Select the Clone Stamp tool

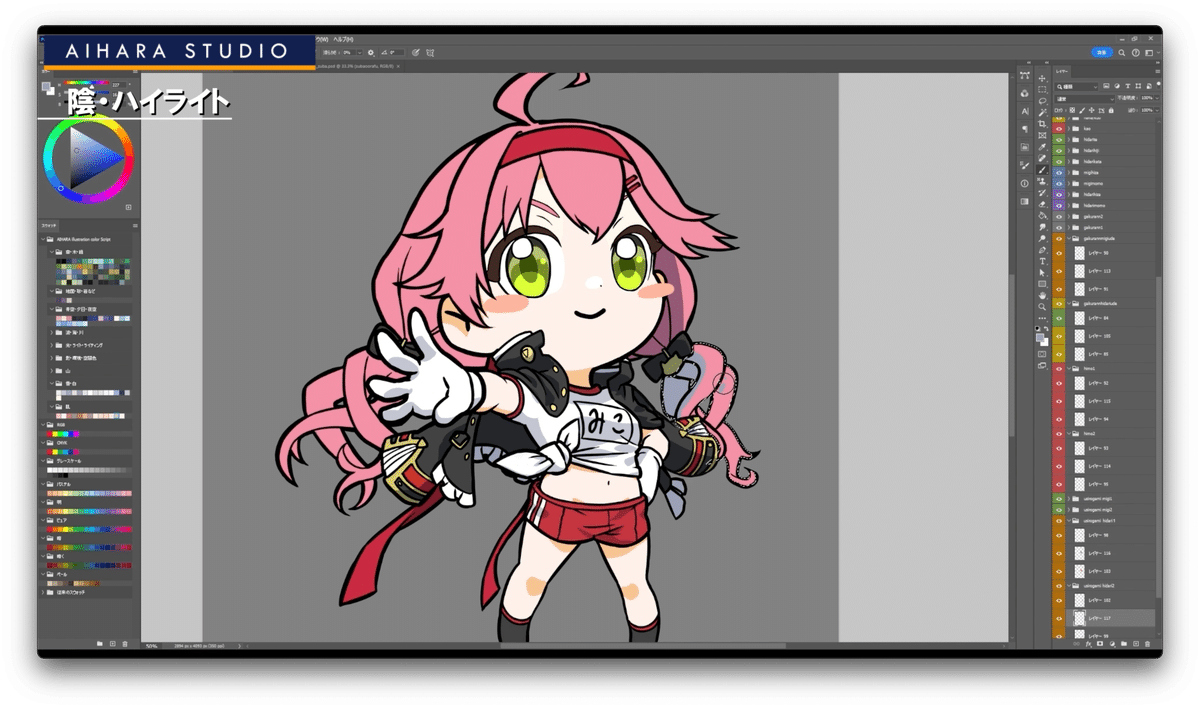[x=1042, y=181]
